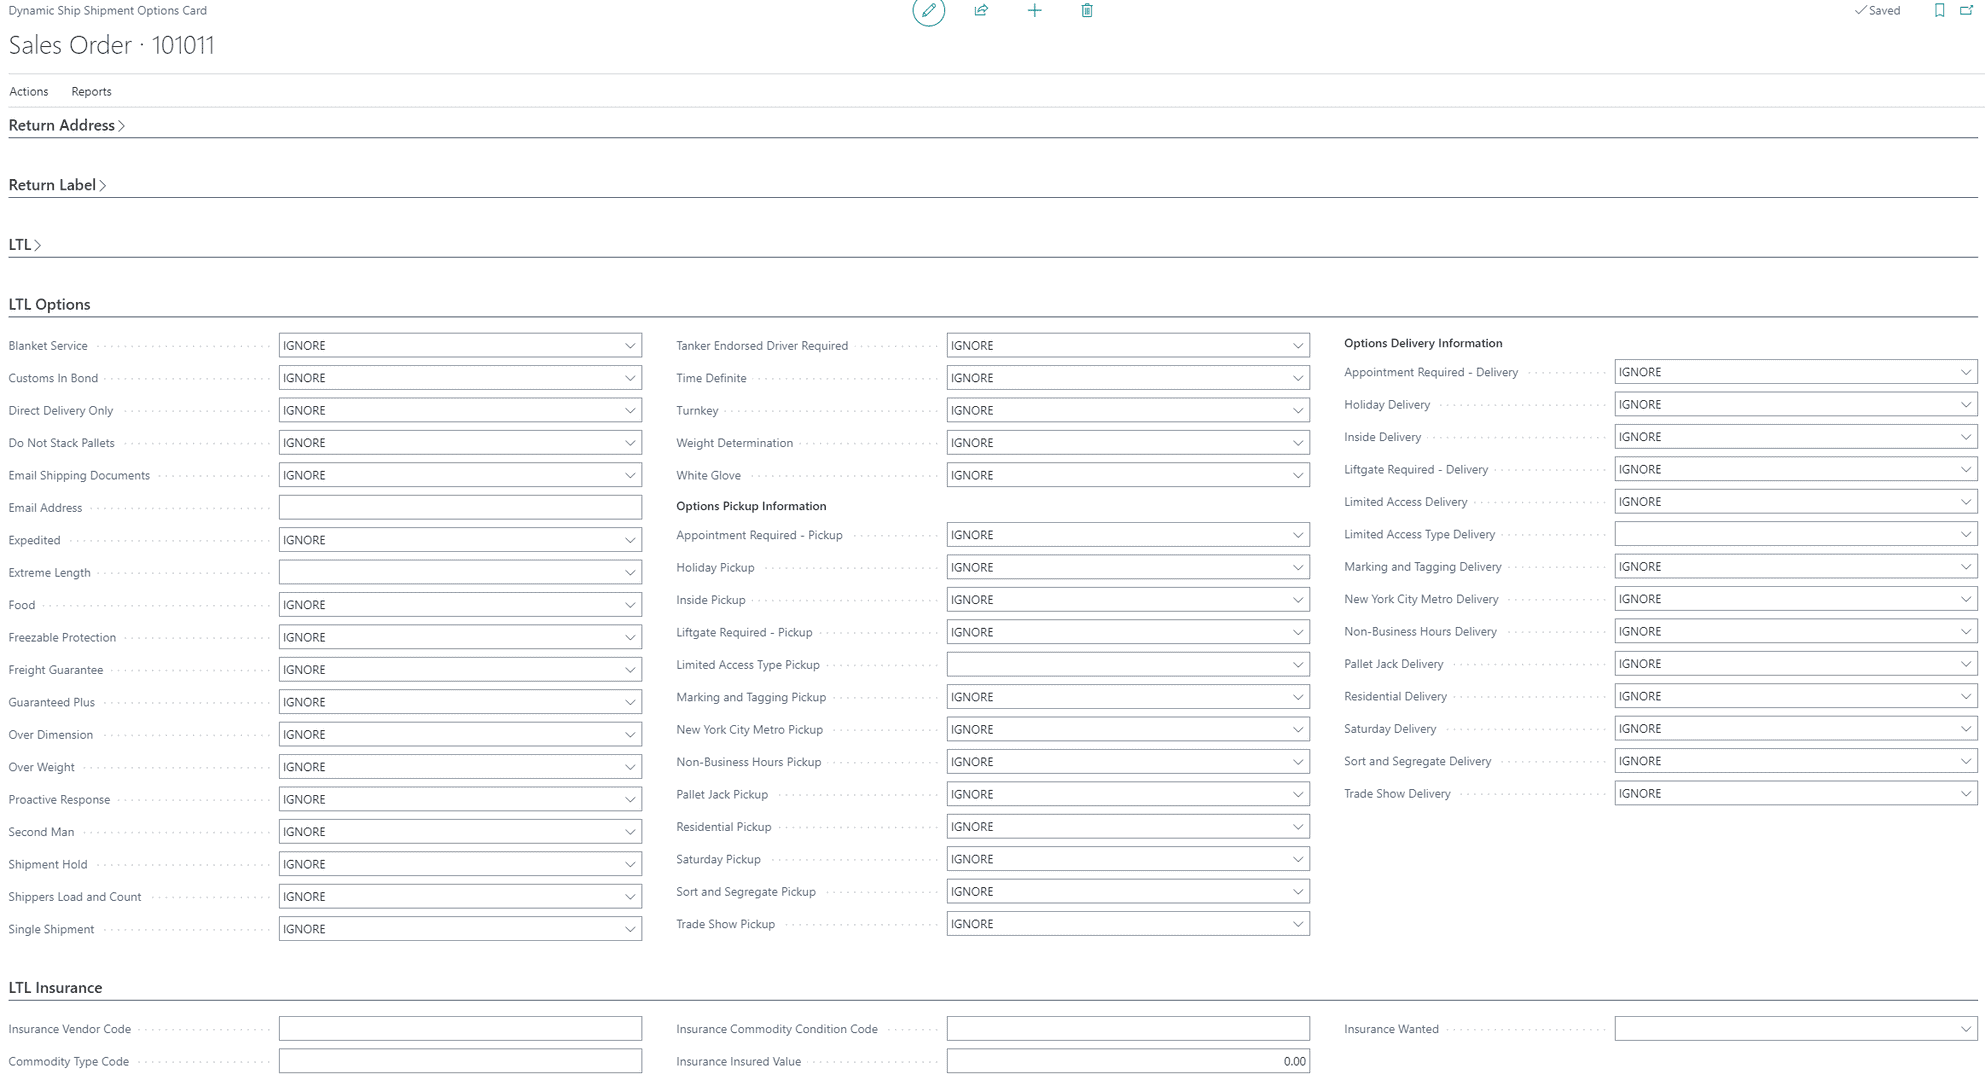This screenshot has width=1985, height=1080.
Task: Select Blanket Service dropdown value
Action: click(x=459, y=344)
